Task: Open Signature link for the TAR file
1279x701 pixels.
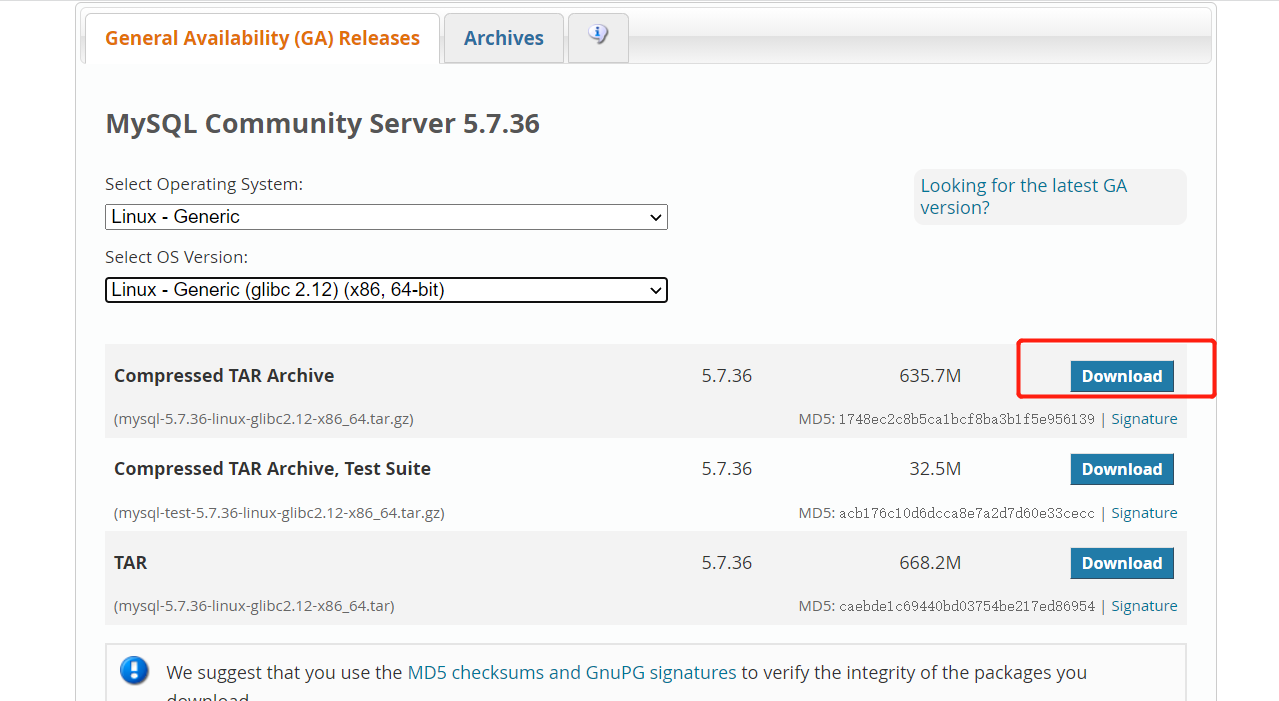Action: [1144, 606]
